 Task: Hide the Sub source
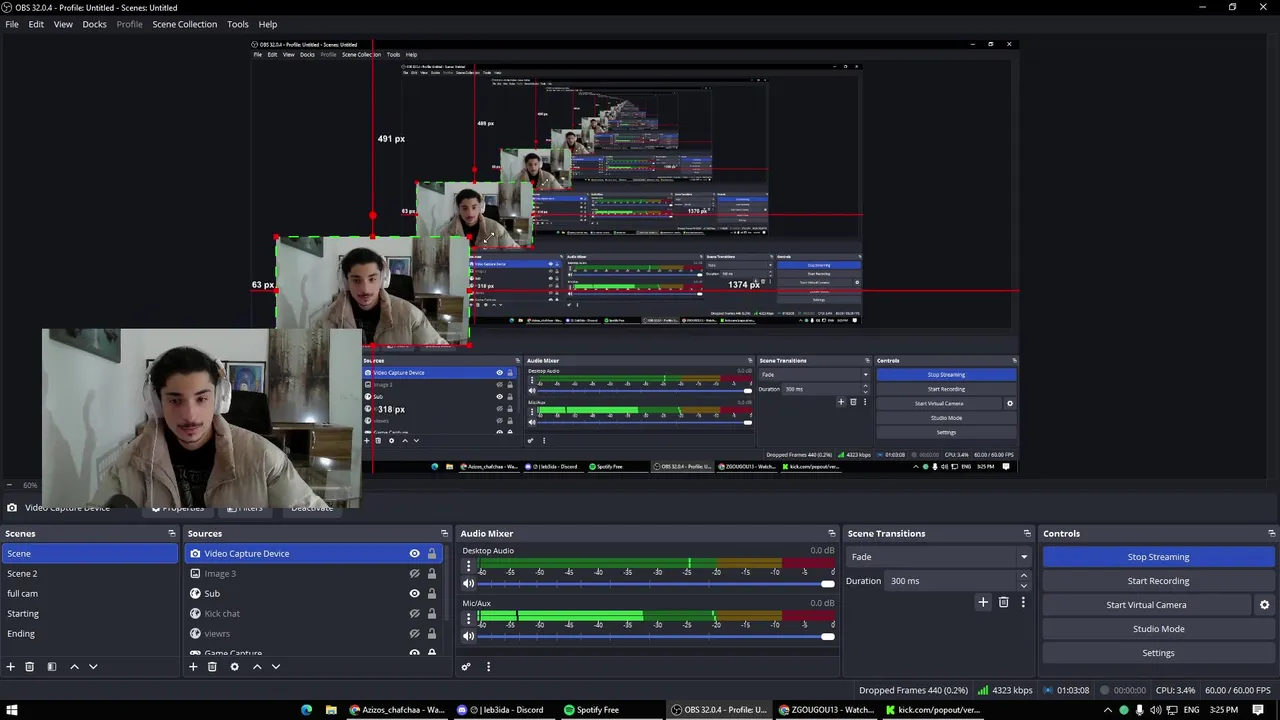[x=414, y=594]
